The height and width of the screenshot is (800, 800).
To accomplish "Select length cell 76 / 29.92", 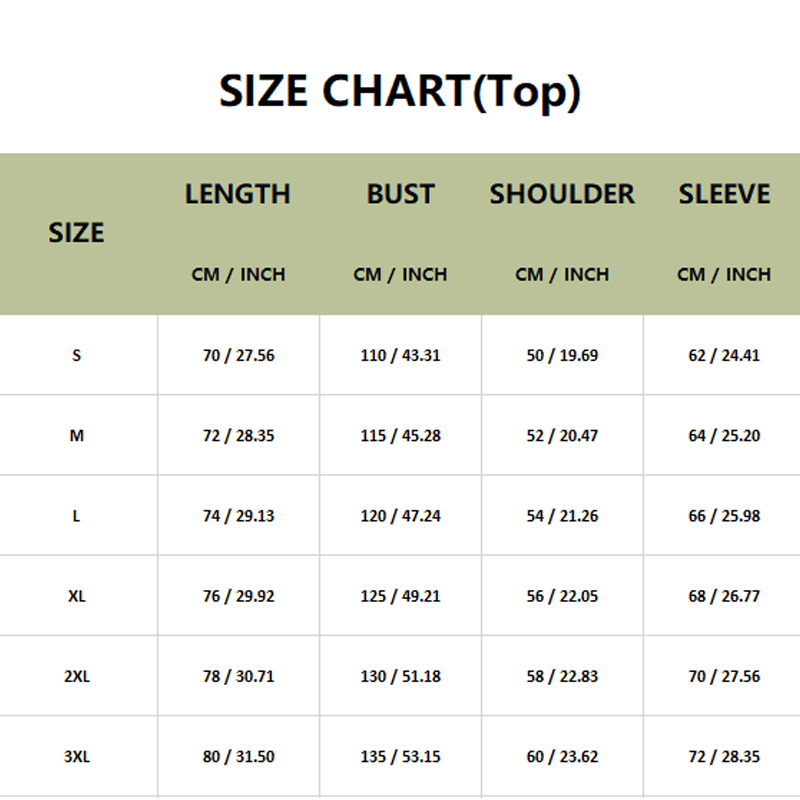I will (x=238, y=596).
